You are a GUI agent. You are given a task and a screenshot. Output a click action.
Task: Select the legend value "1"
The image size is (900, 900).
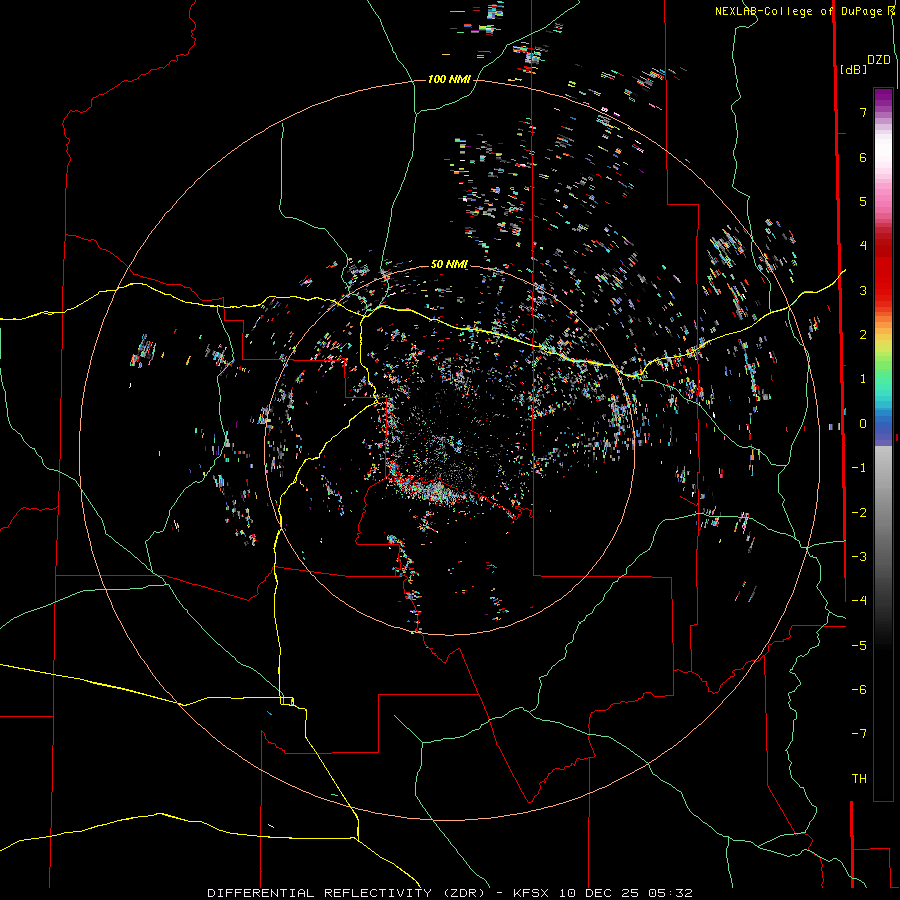[x=863, y=379]
